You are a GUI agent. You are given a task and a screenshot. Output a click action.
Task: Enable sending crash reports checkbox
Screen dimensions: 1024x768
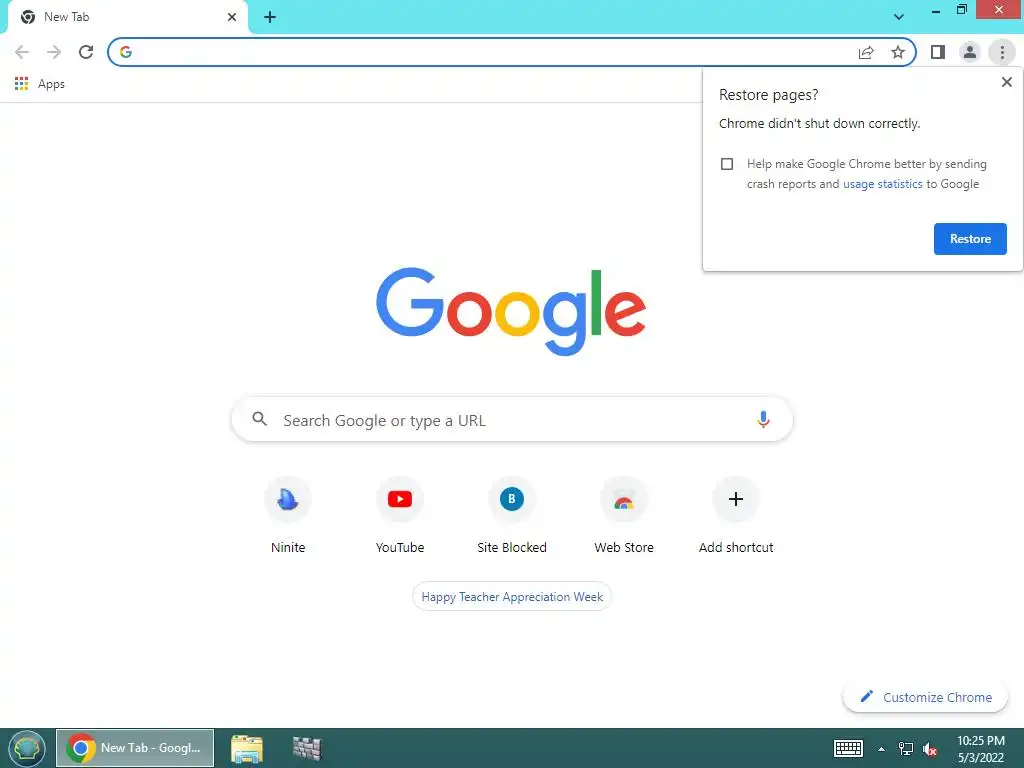point(727,164)
